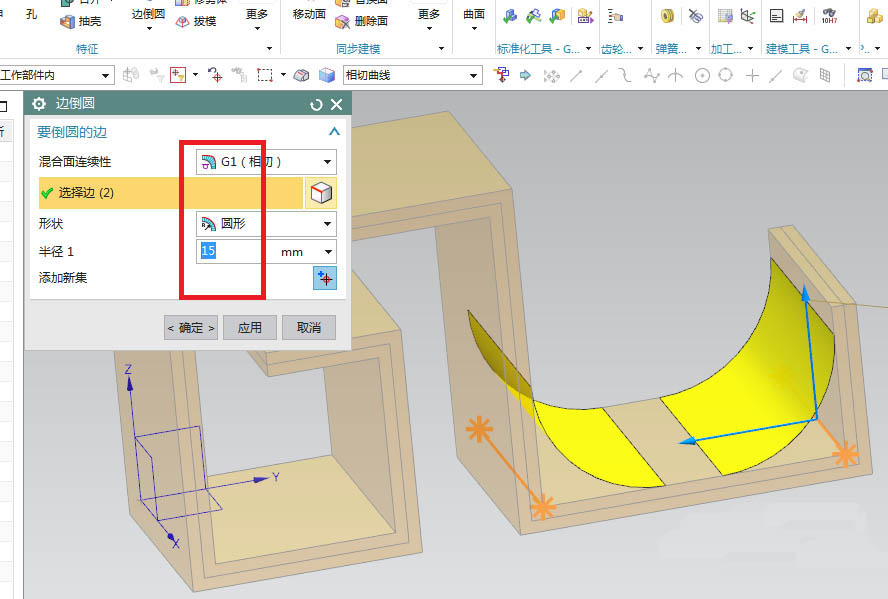Collapse the 要倒圆的边 section
This screenshot has width=888, height=599.
(334, 131)
